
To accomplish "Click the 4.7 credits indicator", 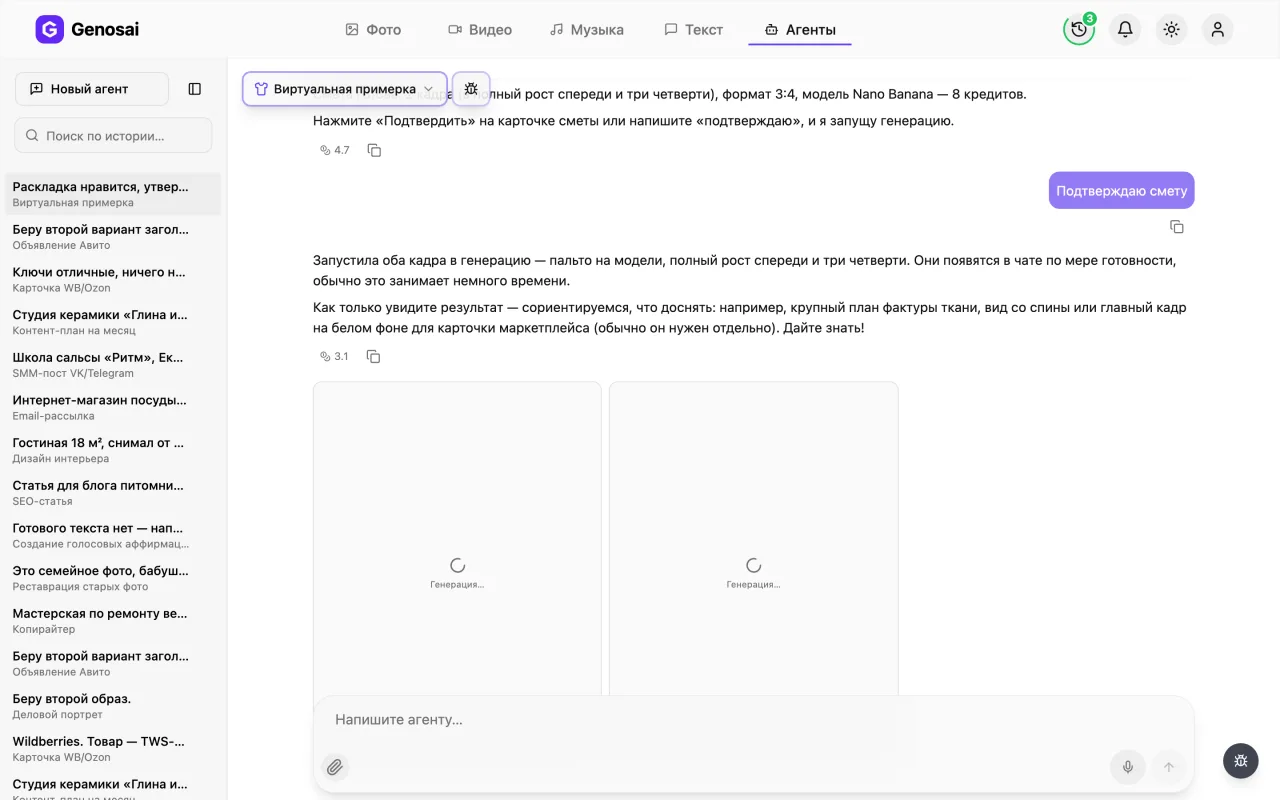I will (335, 150).
